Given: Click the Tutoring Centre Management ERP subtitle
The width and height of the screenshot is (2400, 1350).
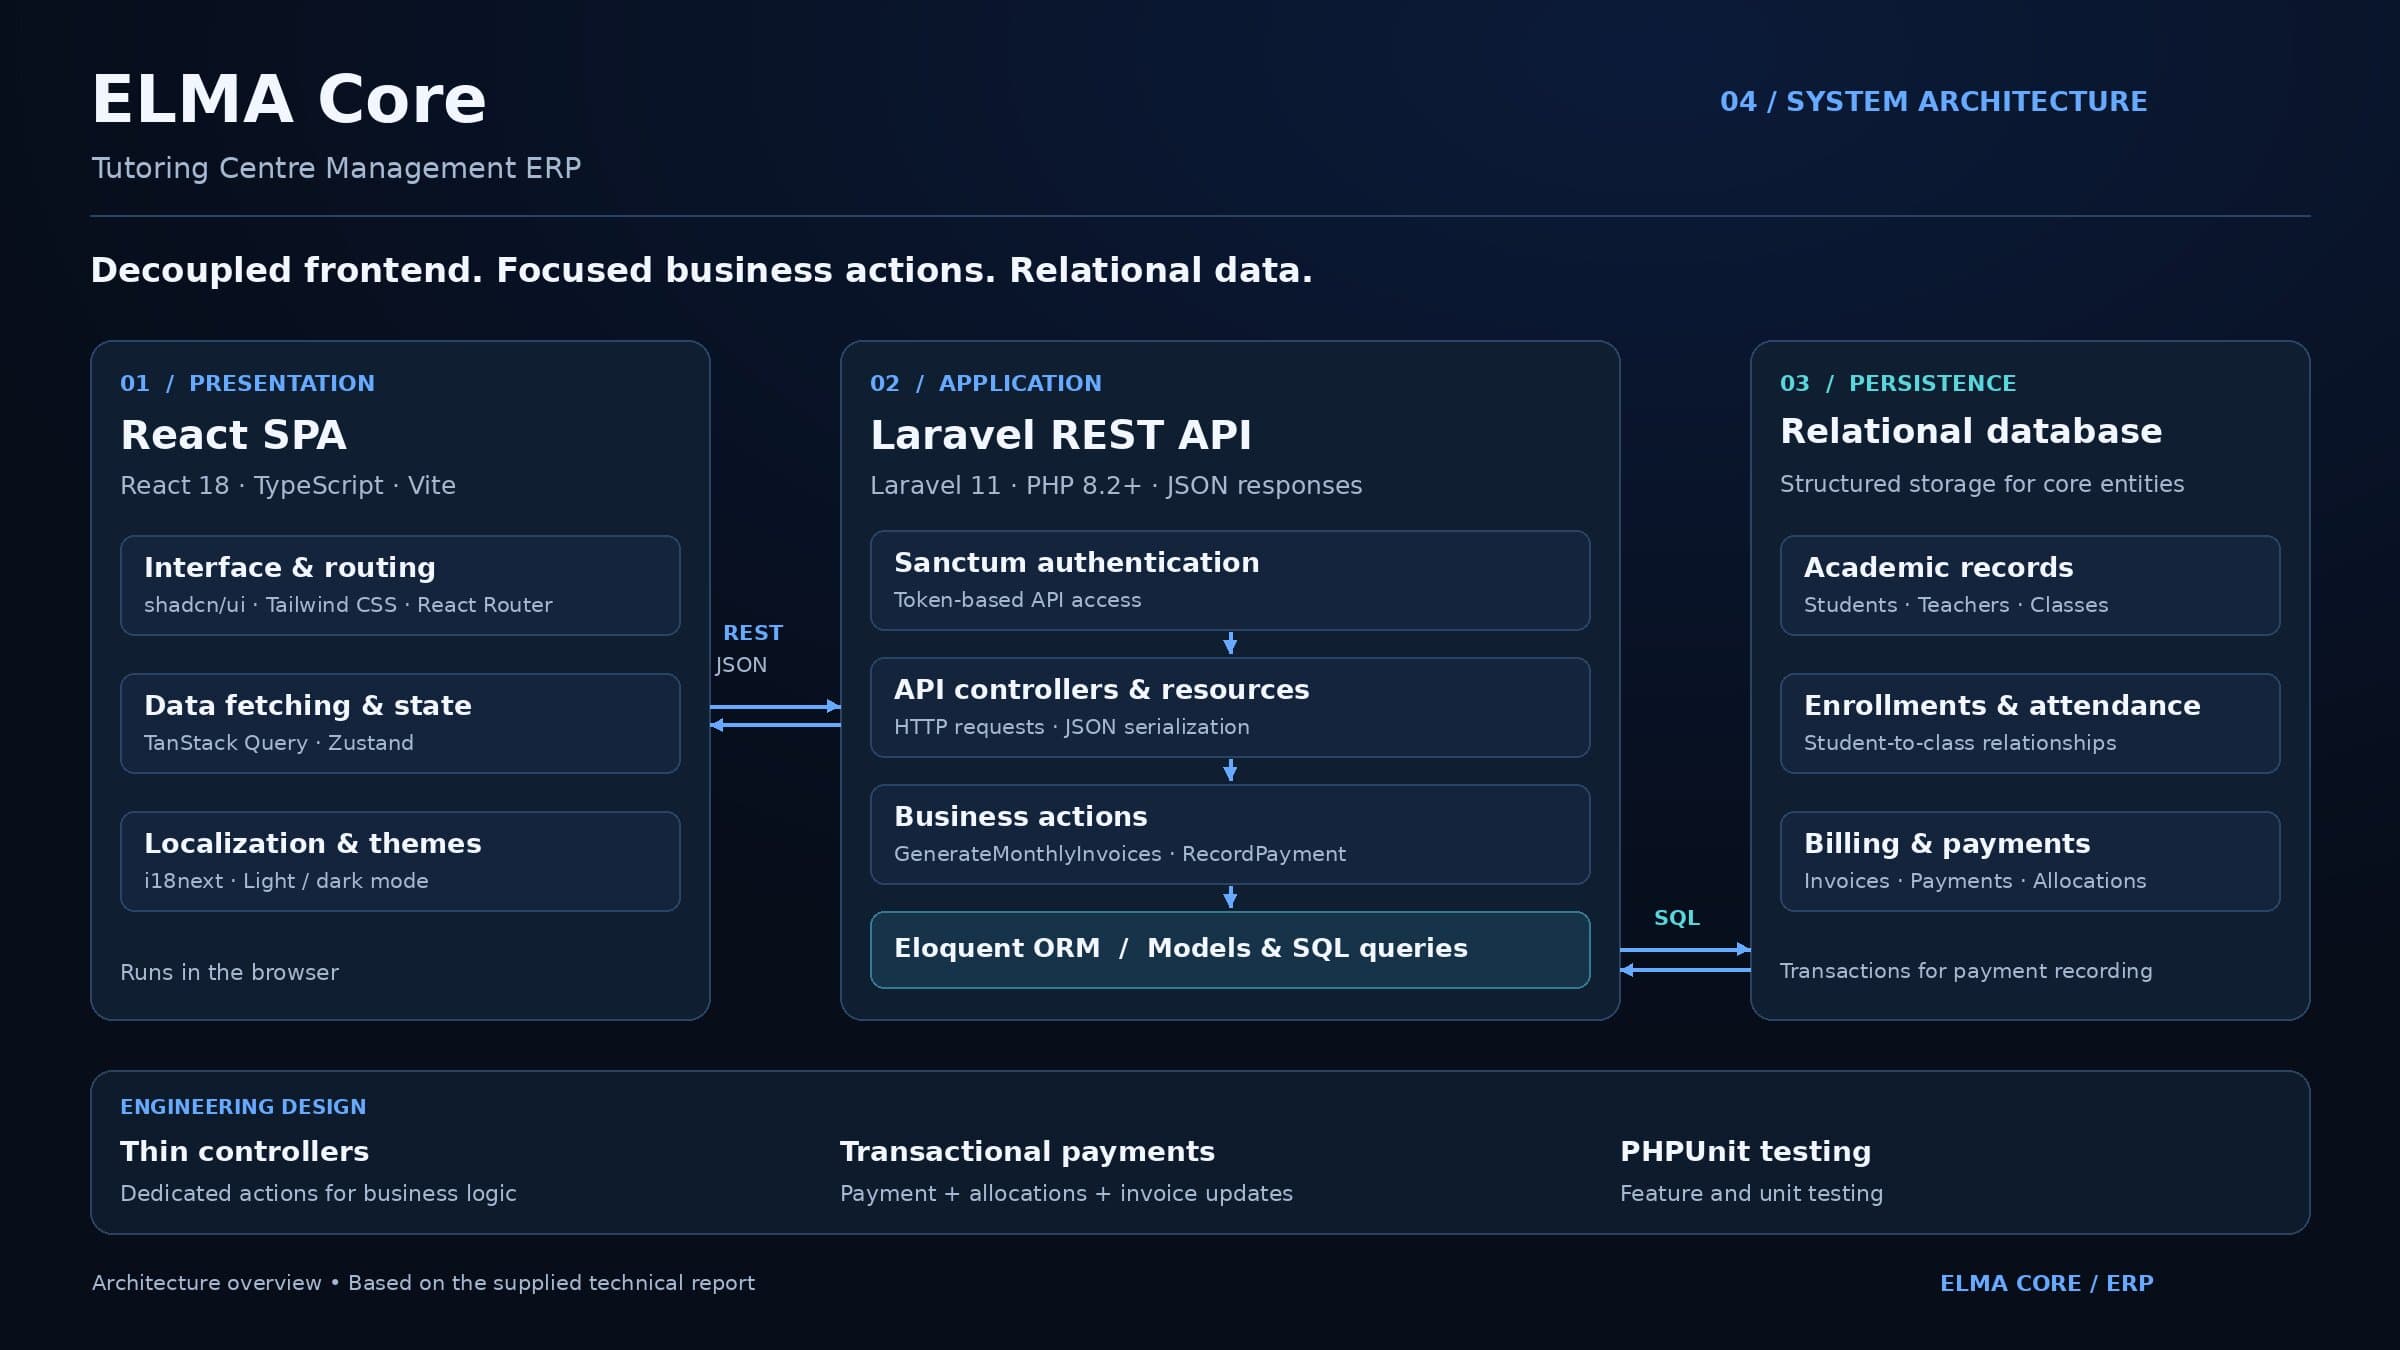Looking at the screenshot, I should tap(336, 168).
